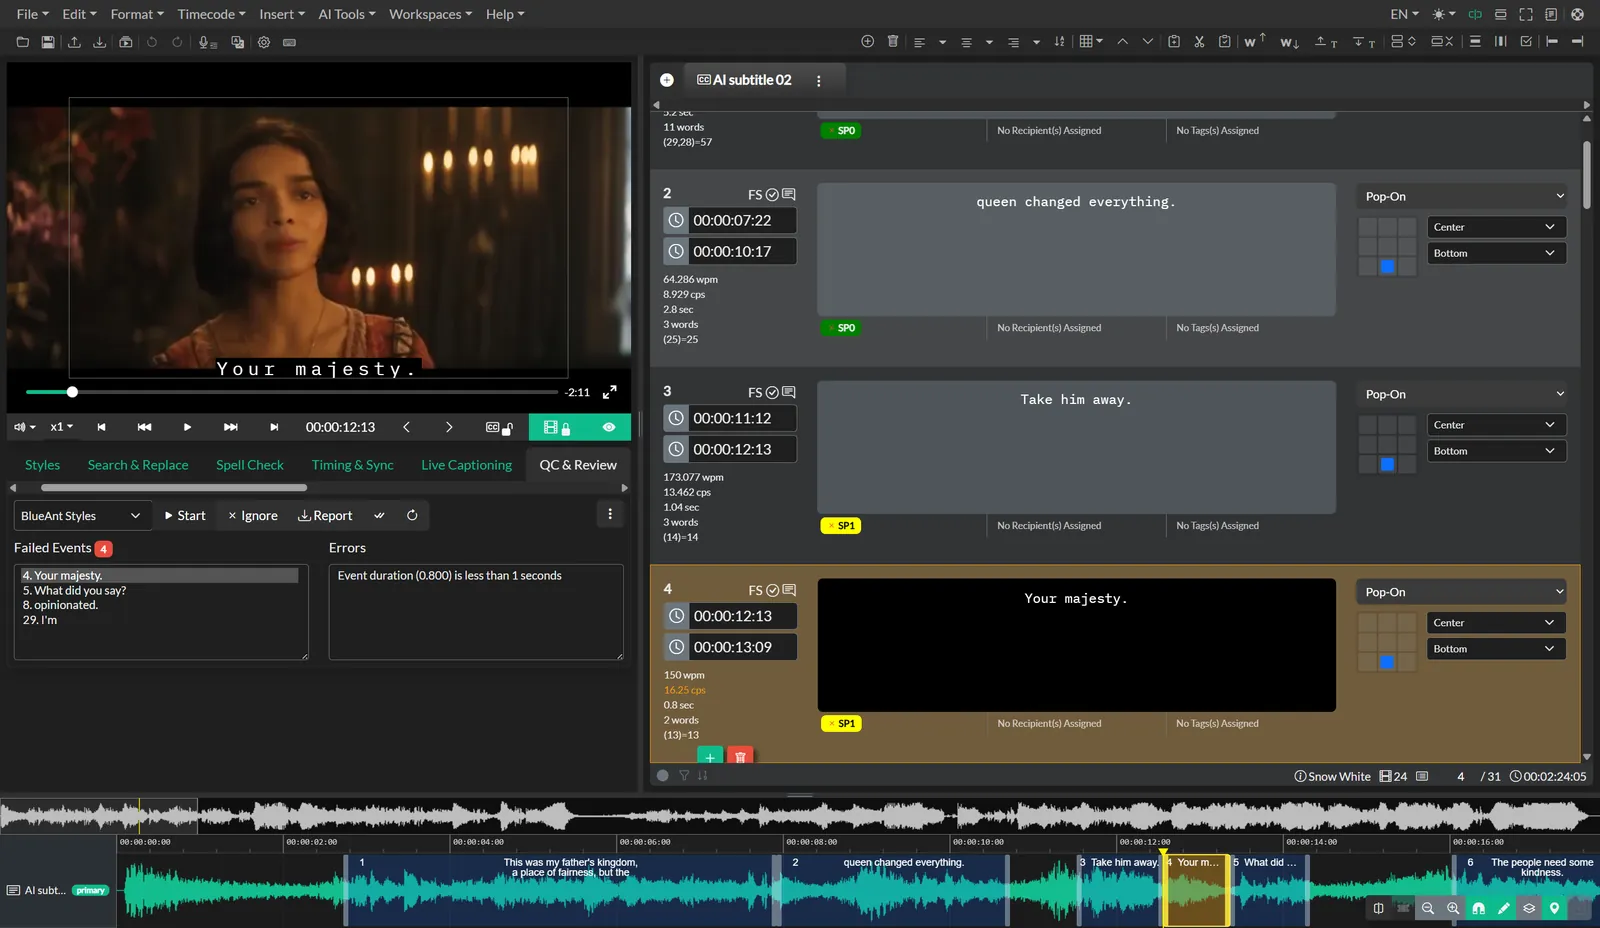Click refresh icon in QC toolbar
The height and width of the screenshot is (928, 1600).
[412, 515]
